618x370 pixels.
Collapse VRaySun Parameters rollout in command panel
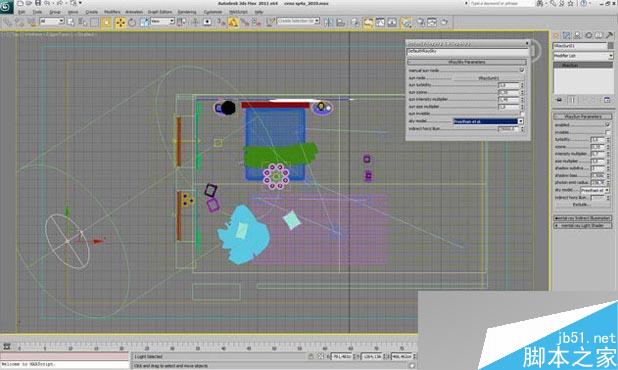coord(583,116)
